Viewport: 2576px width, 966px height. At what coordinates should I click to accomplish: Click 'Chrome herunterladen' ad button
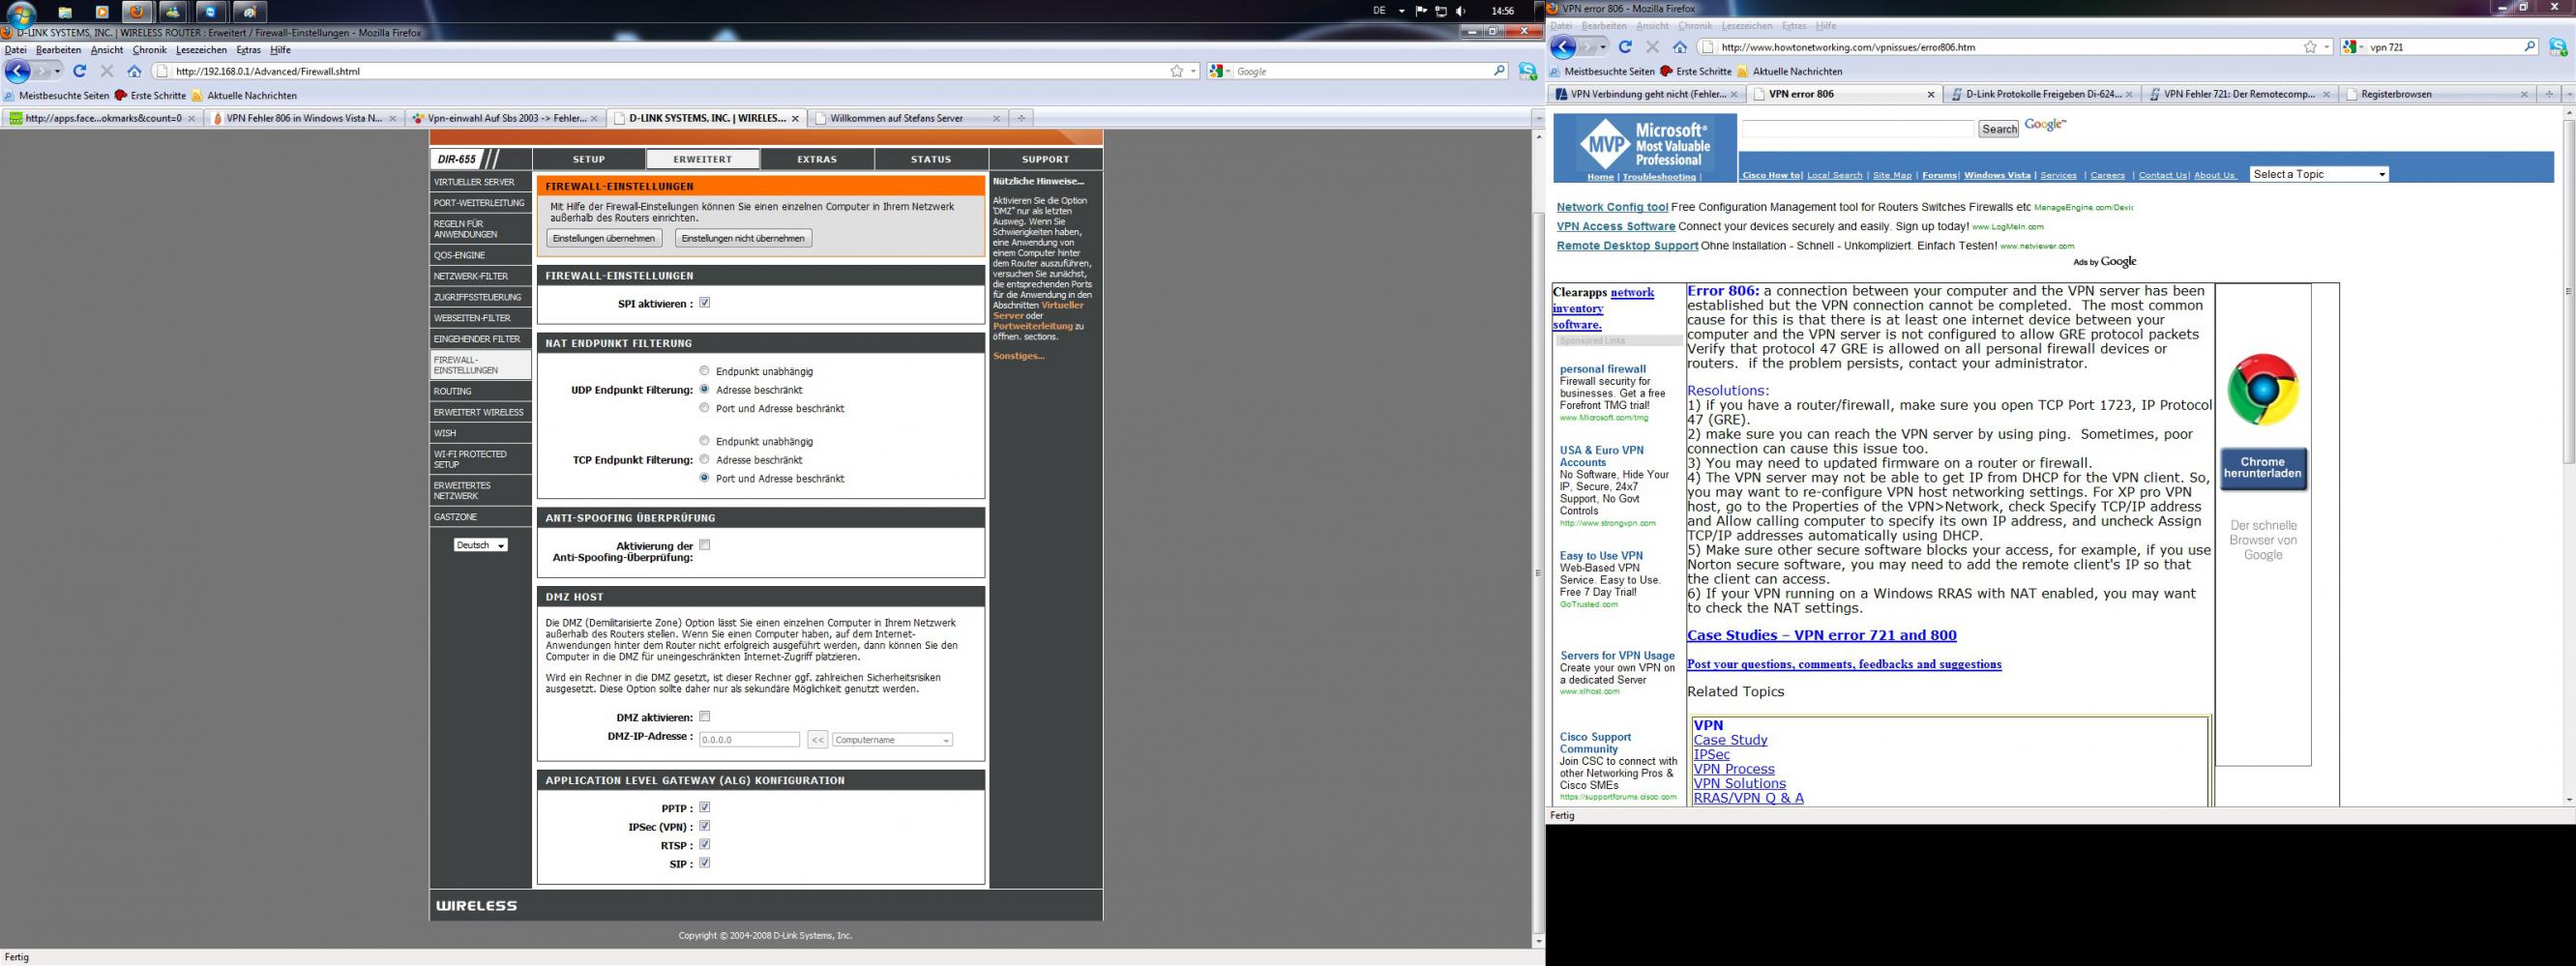coord(2263,468)
